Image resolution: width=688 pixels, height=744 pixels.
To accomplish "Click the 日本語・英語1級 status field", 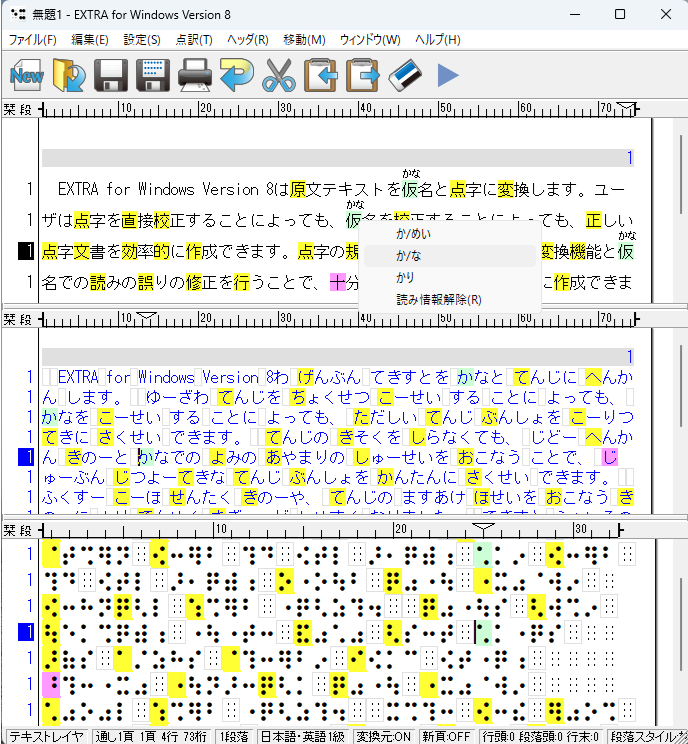I will coord(303,737).
